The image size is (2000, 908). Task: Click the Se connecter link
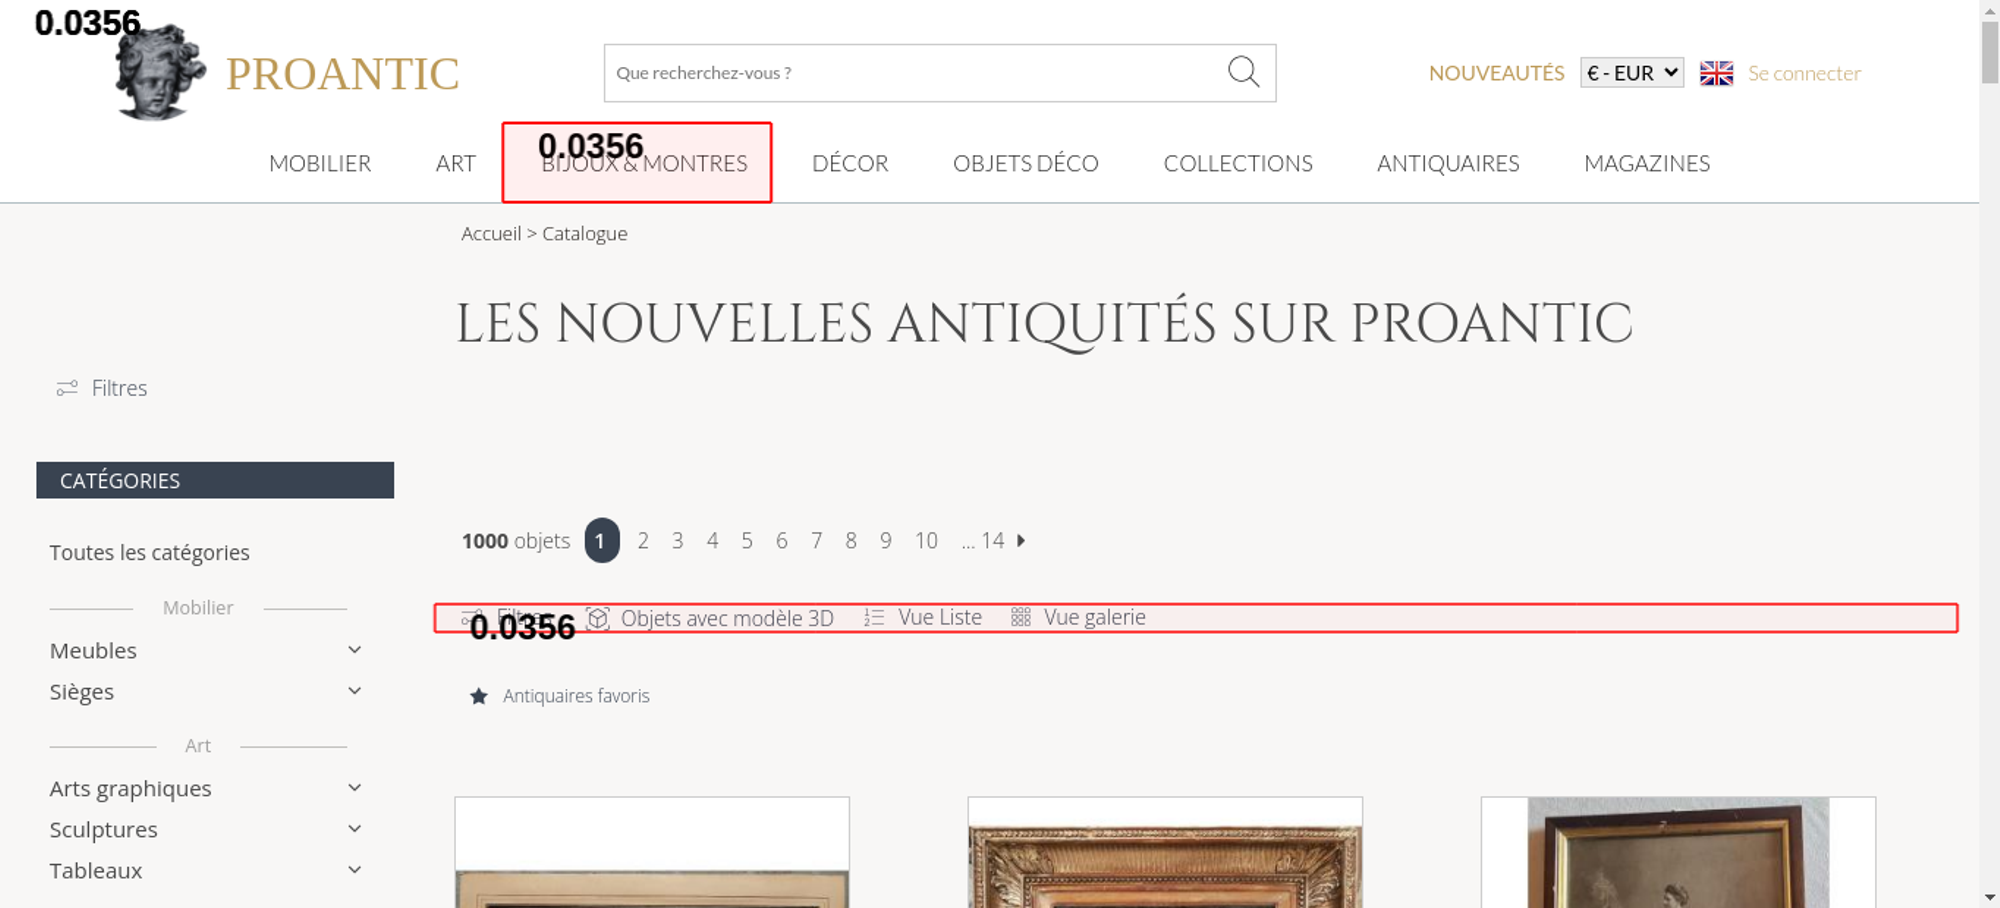coord(1804,73)
